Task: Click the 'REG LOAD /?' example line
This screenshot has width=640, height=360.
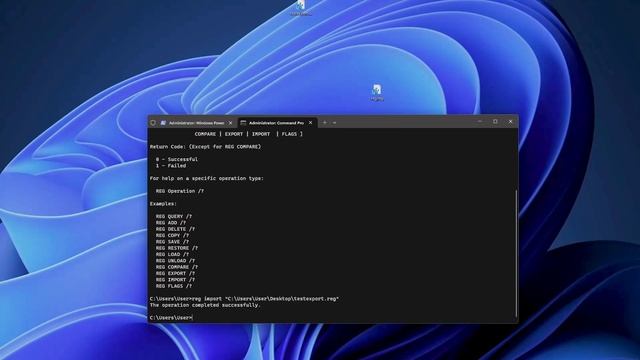Action: (172, 254)
